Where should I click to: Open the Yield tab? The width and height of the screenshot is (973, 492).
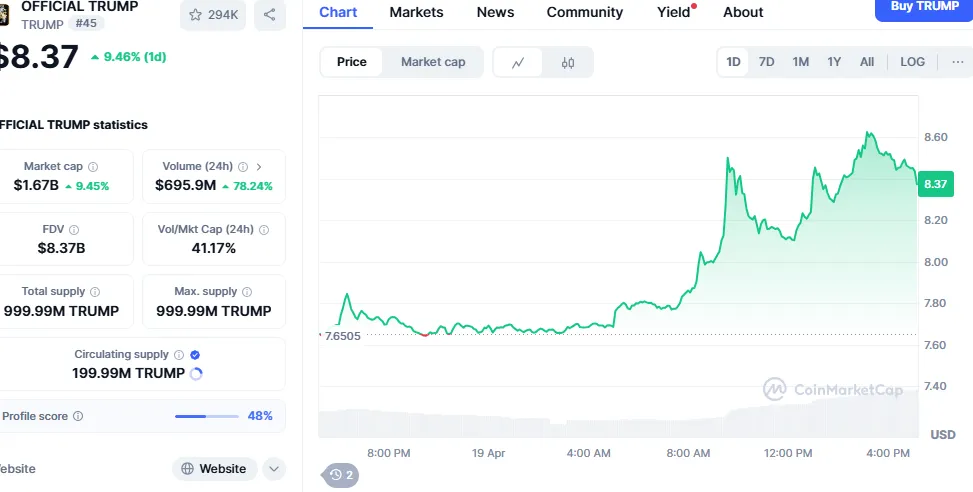tap(675, 12)
